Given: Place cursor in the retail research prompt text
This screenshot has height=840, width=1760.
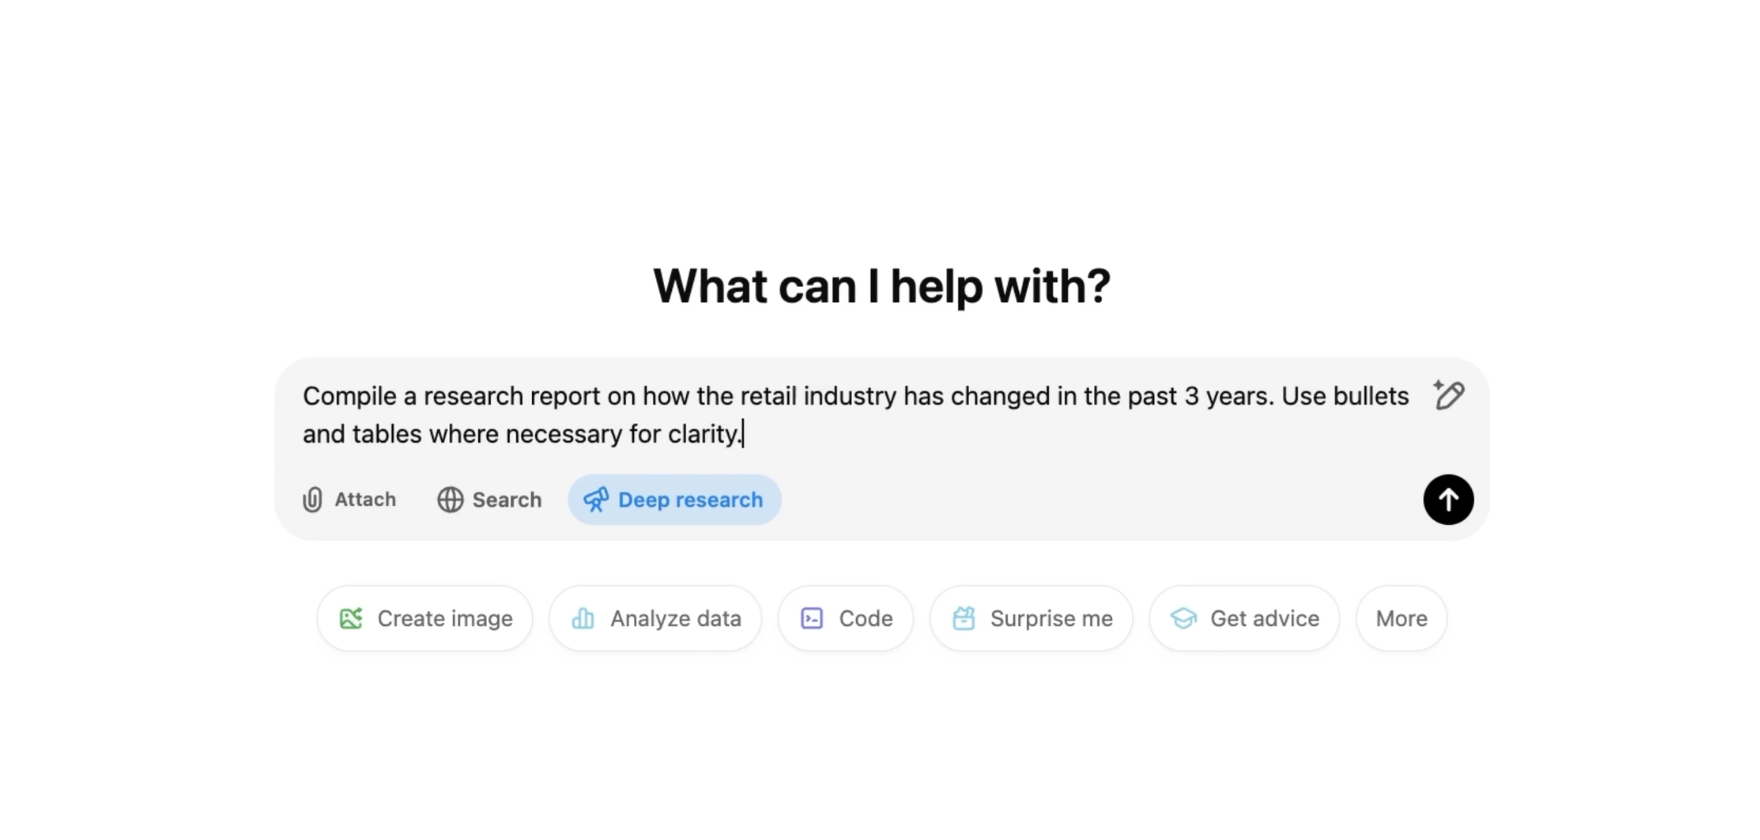Looking at the screenshot, I should pyautogui.click(x=856, y=415).
